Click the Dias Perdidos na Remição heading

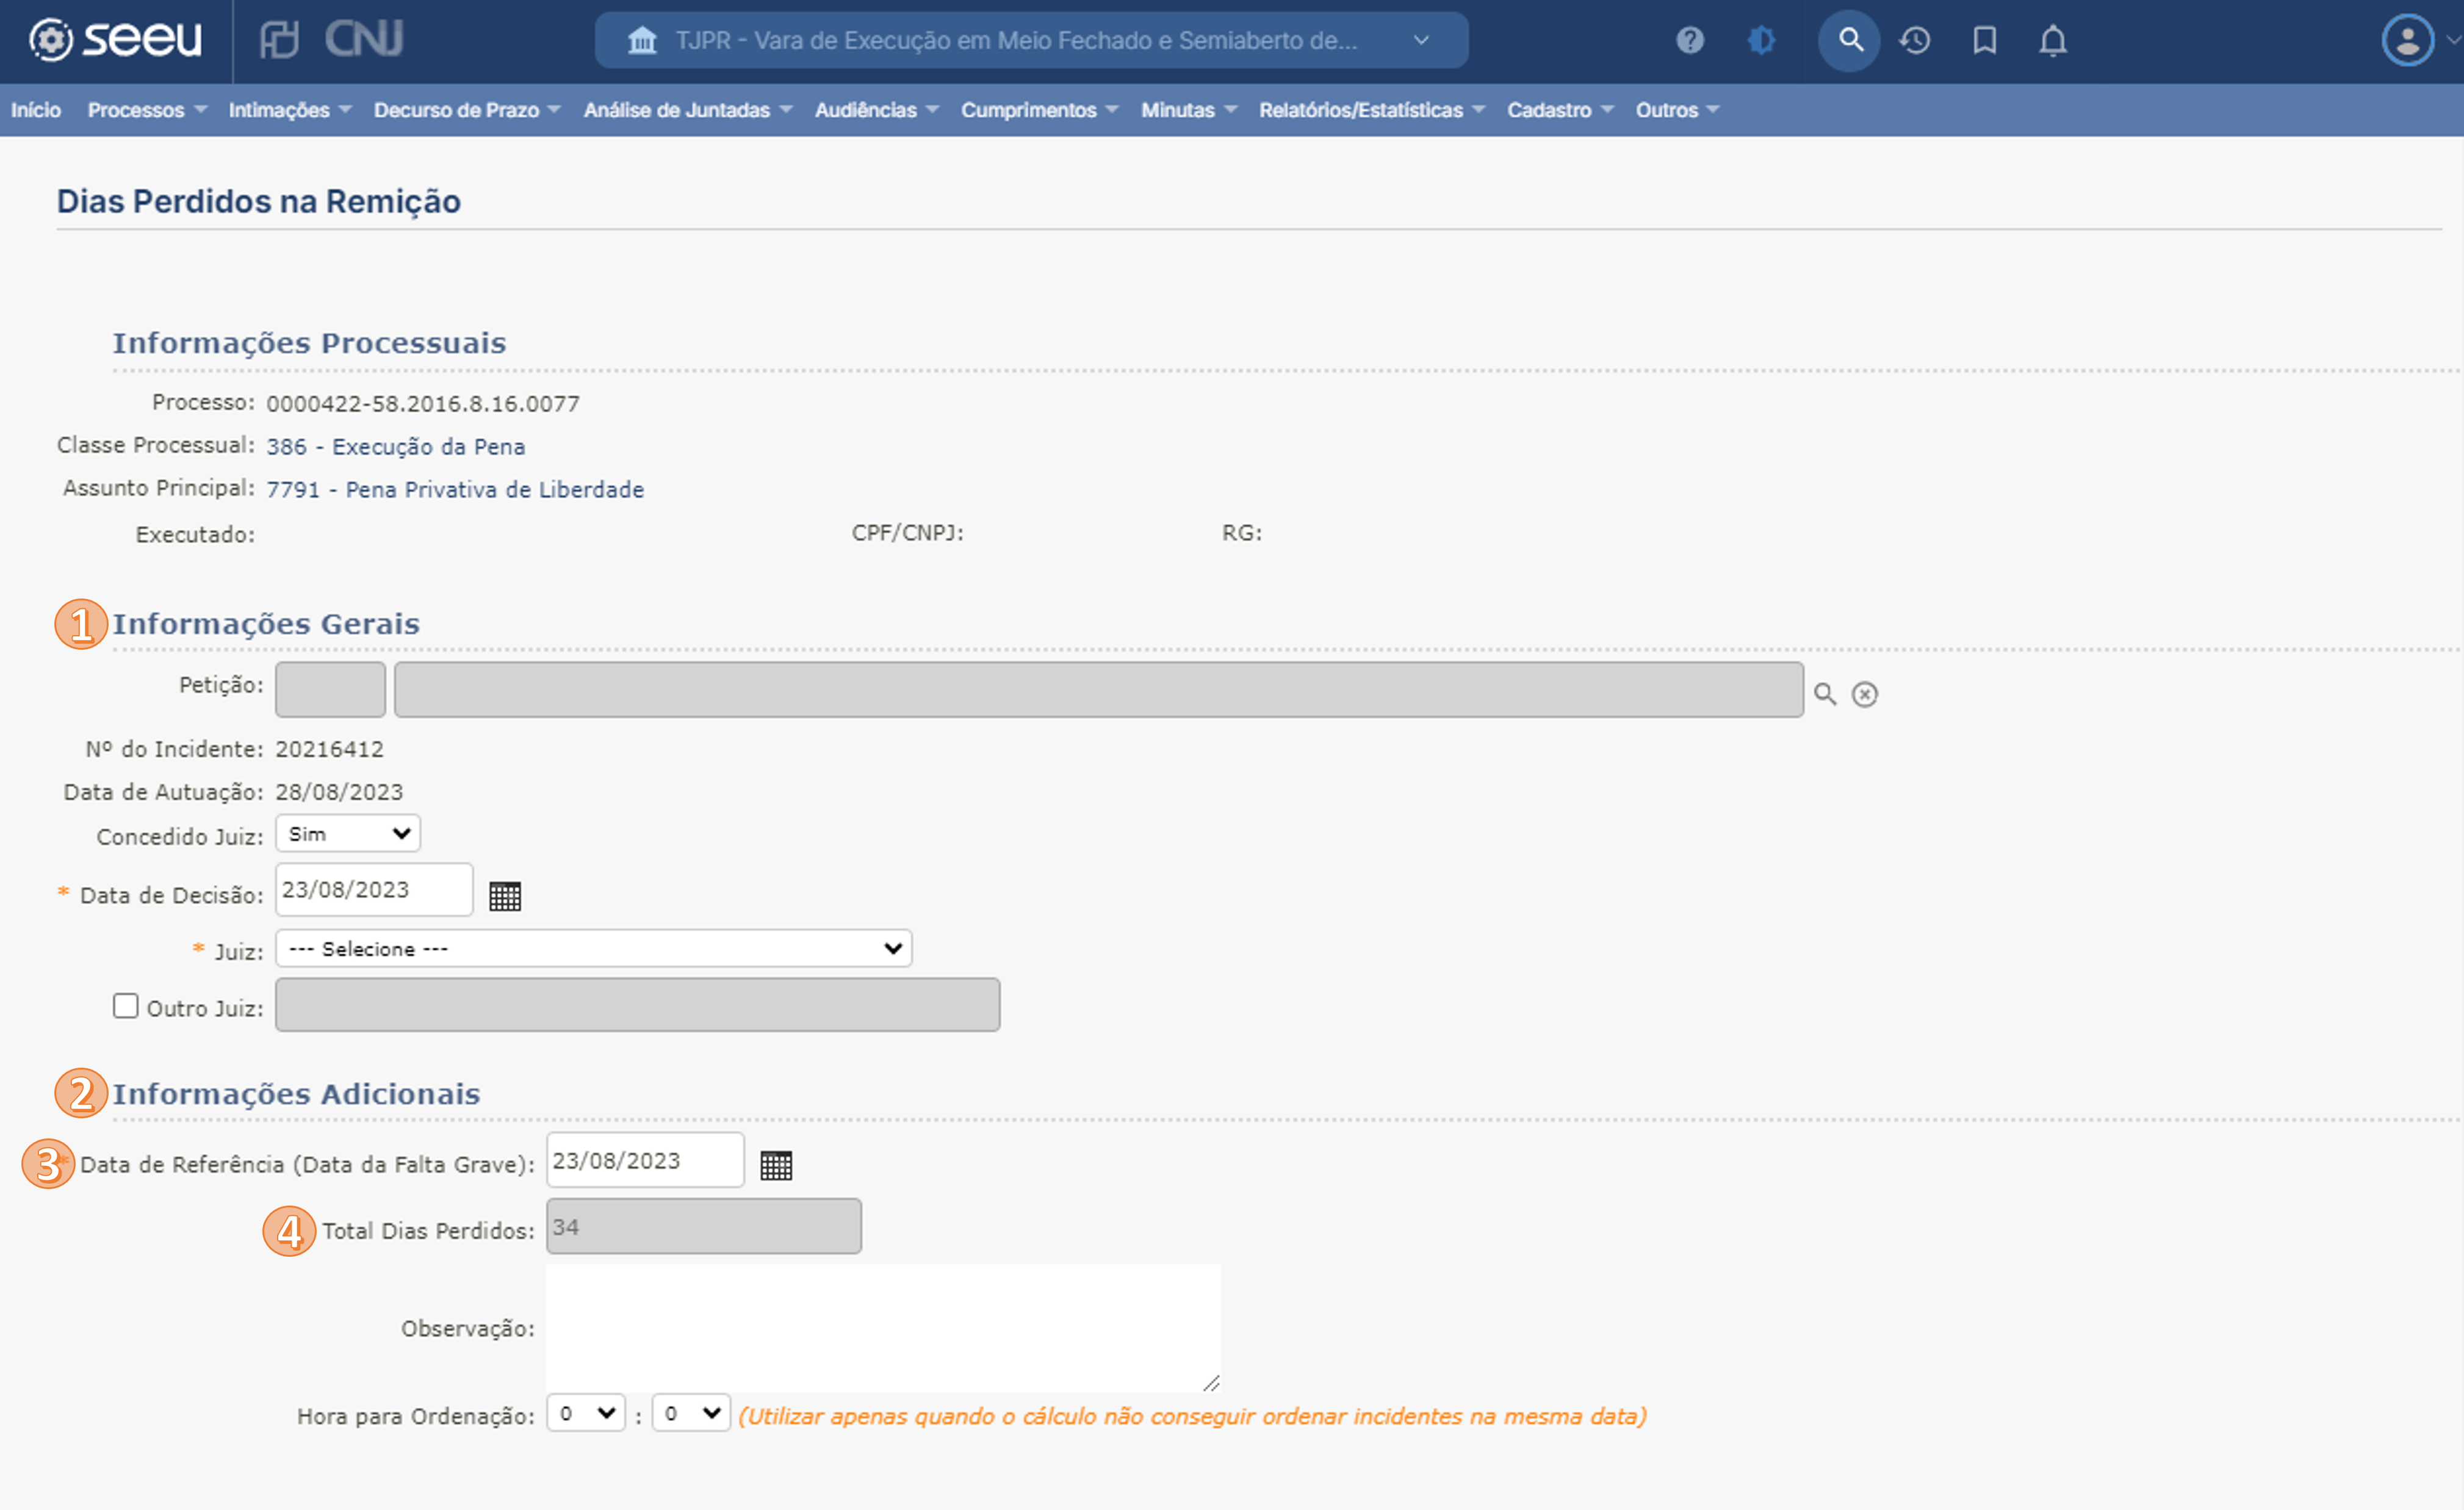[x=258, y=201]
